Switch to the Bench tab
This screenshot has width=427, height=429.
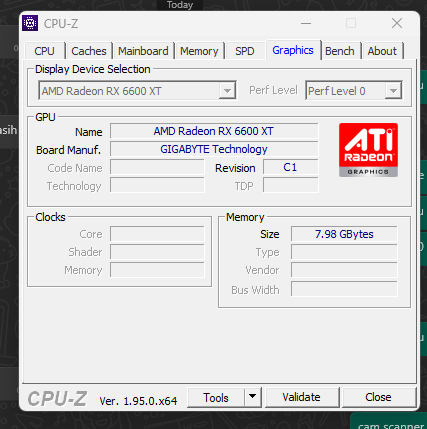coord(340,51)
